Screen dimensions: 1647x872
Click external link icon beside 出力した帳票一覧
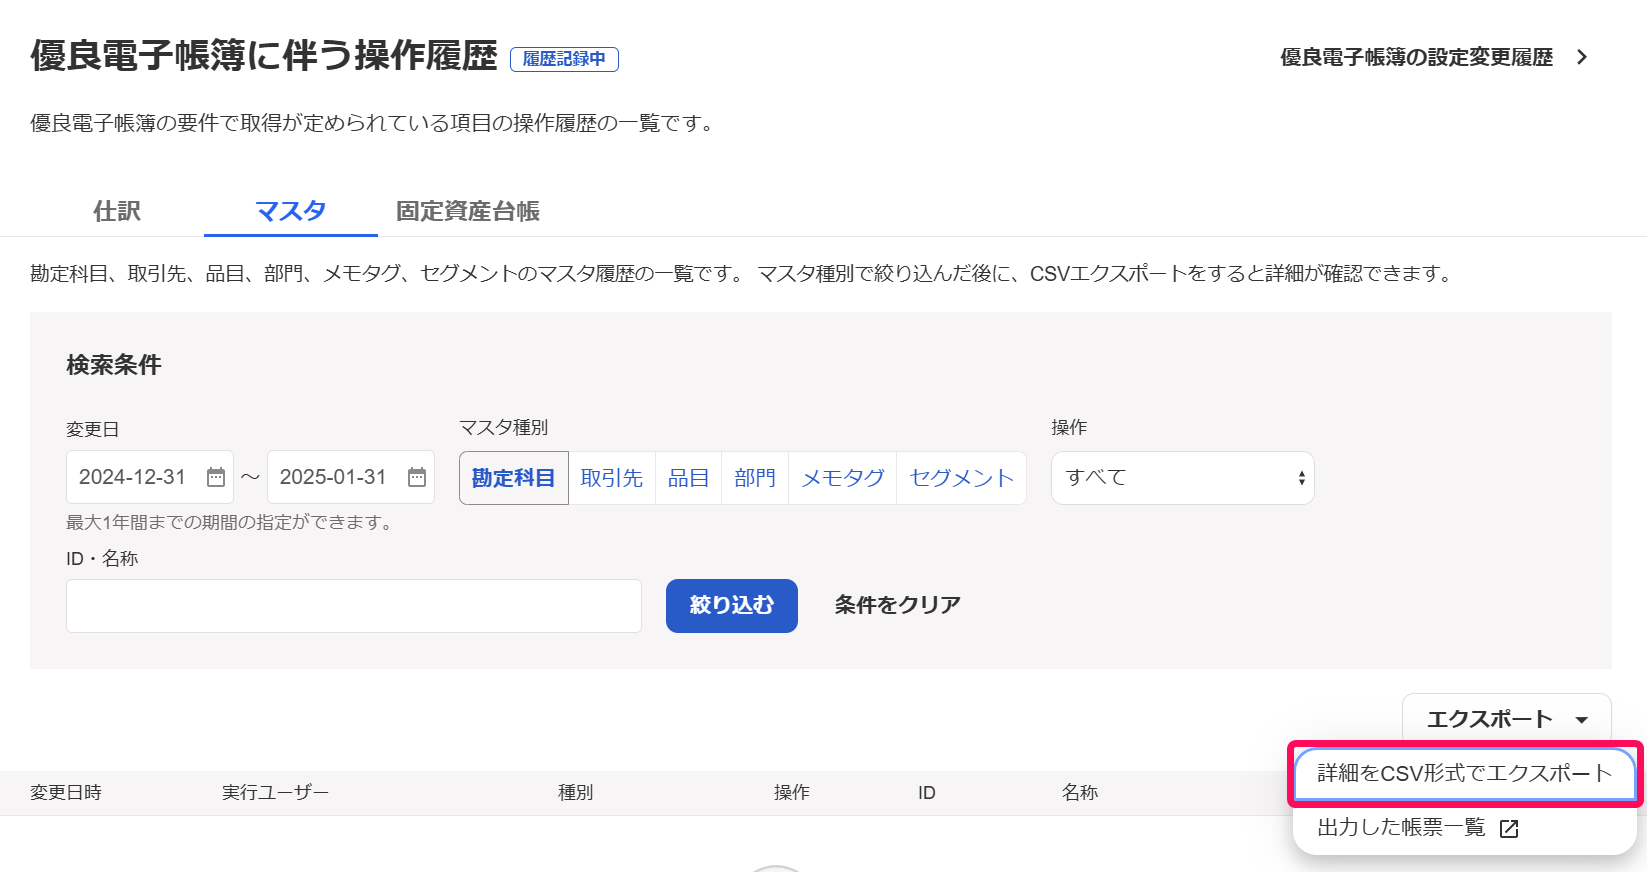click(x=1509, y=828)
